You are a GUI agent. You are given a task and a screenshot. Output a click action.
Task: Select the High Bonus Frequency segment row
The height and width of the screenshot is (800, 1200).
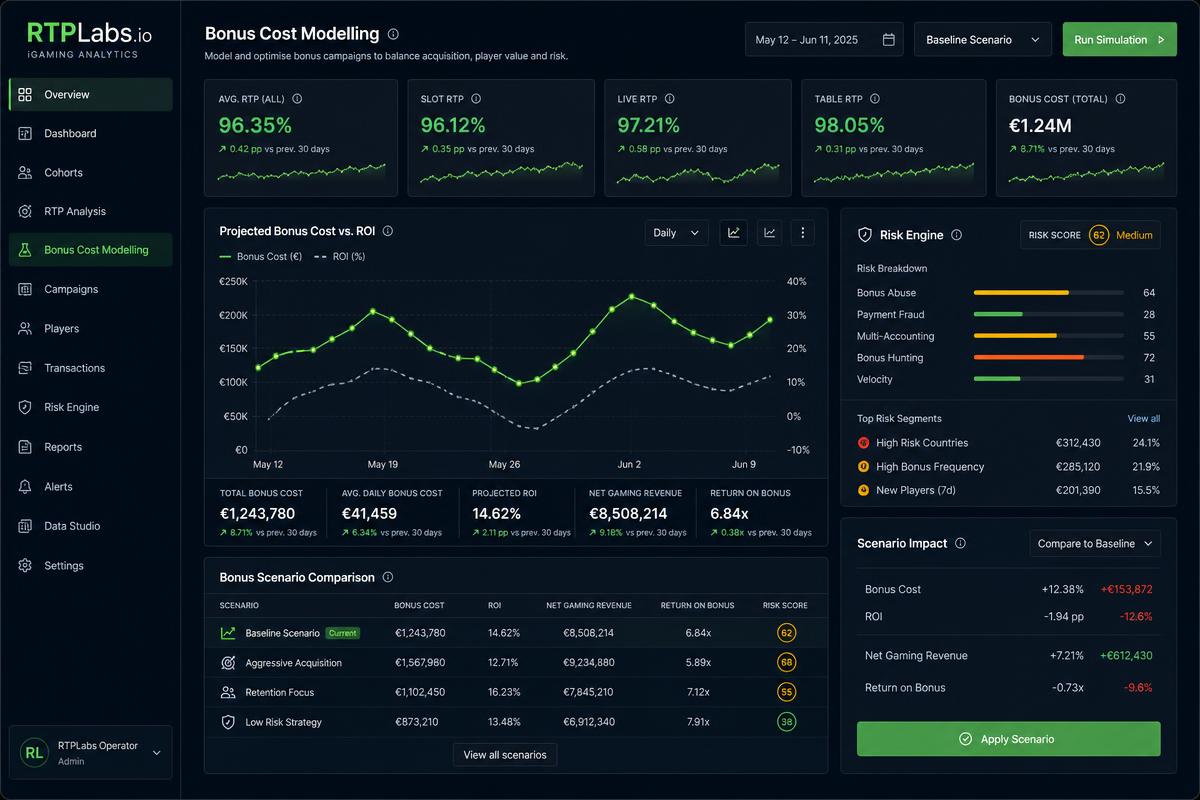[1009, 467]
